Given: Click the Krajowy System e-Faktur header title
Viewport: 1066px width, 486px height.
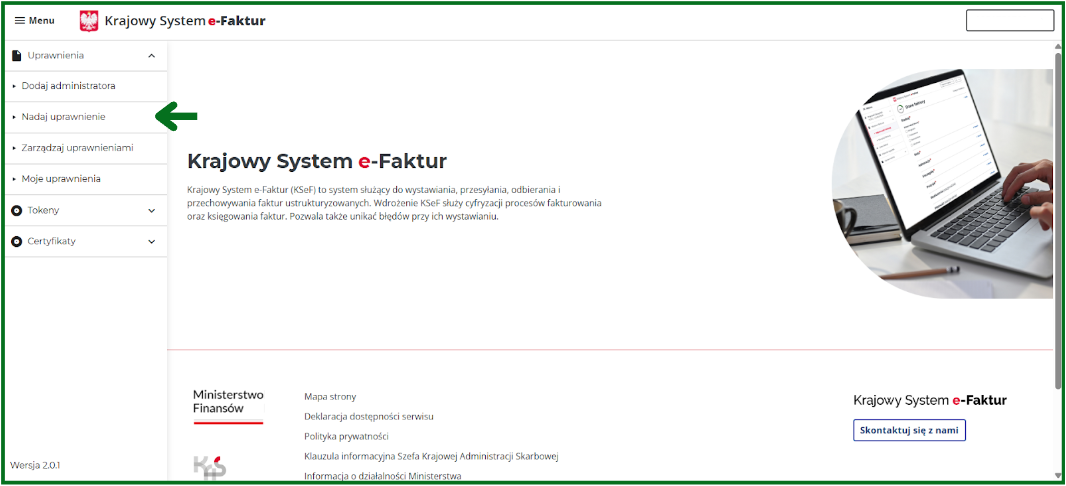Looking at the screenshot, I should pyautogui.click(x=185, y=21).
